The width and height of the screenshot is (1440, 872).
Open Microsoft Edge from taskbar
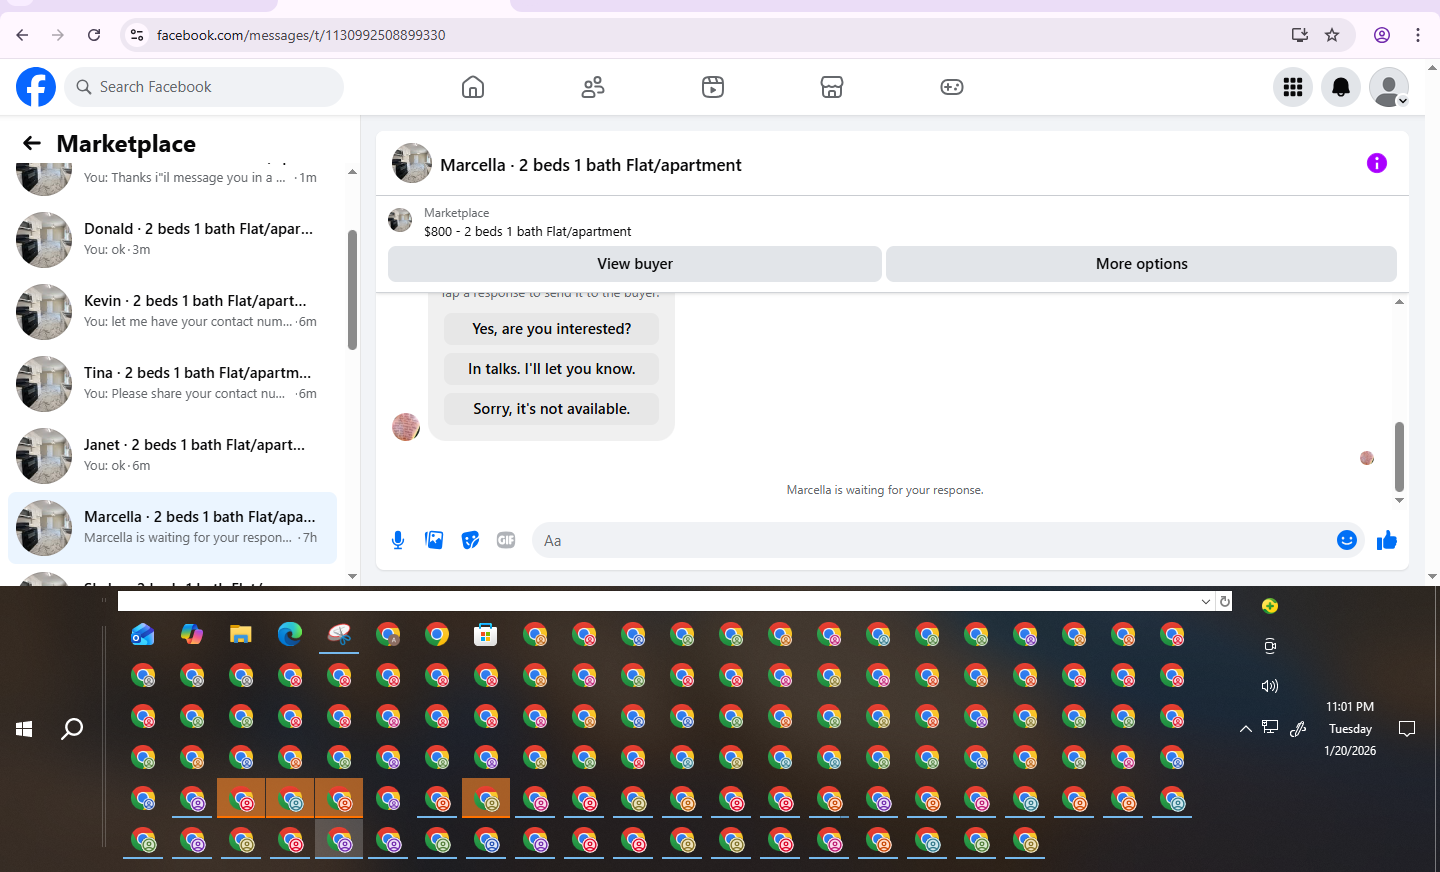coord(290,634)
